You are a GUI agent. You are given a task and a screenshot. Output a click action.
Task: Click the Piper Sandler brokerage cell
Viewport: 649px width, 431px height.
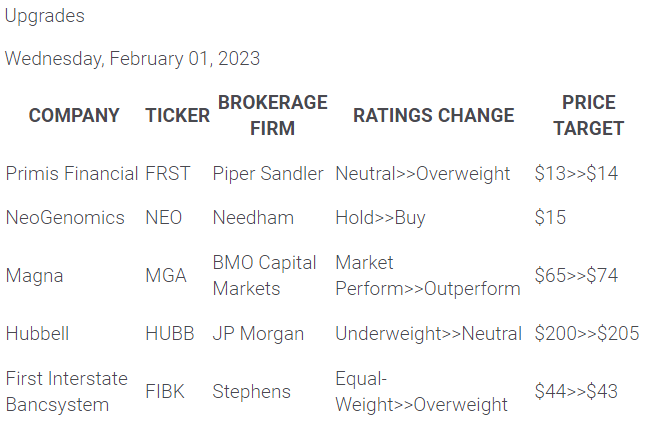268,173
